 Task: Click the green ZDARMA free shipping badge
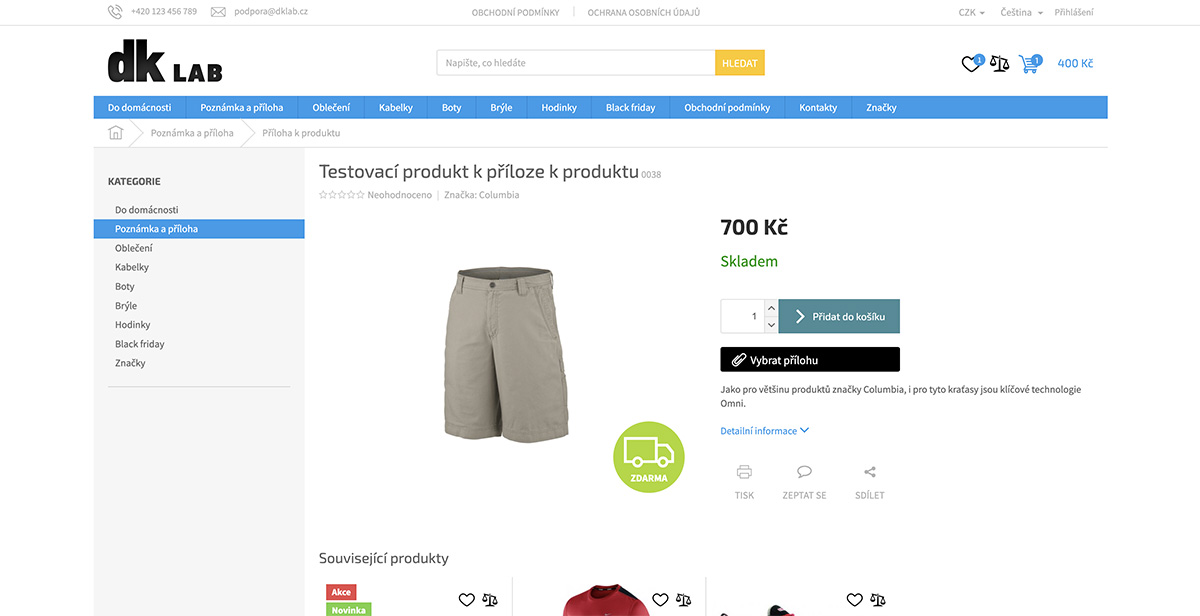[649, 456]
